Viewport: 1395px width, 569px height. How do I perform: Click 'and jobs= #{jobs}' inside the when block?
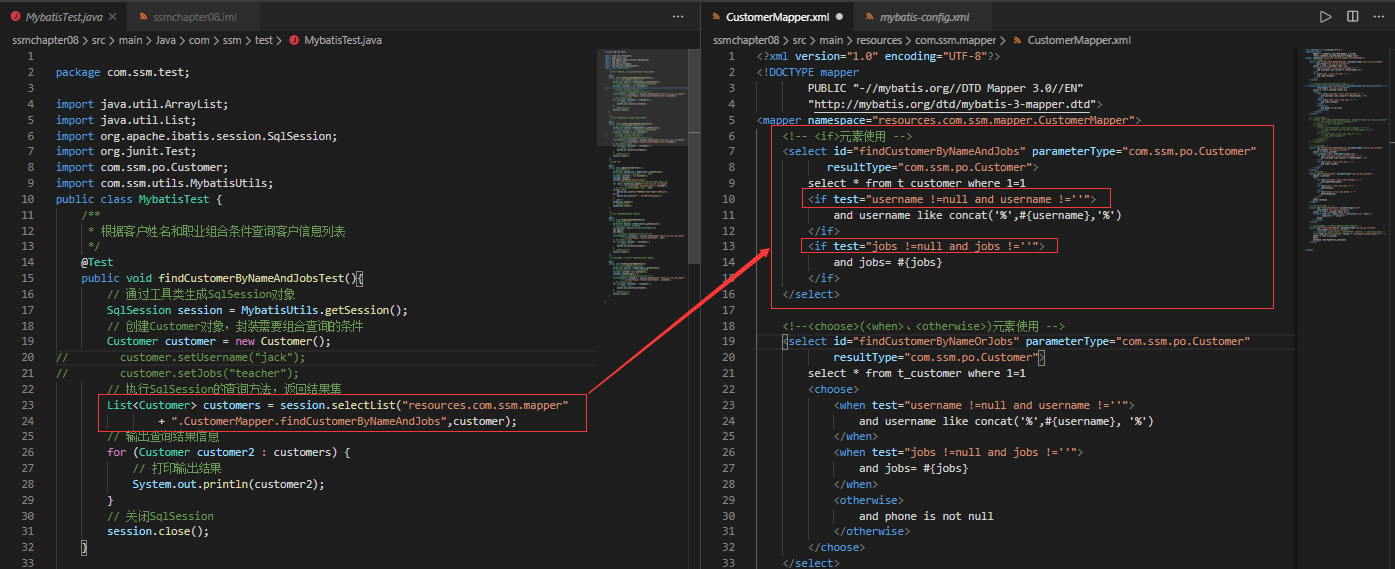914,468
